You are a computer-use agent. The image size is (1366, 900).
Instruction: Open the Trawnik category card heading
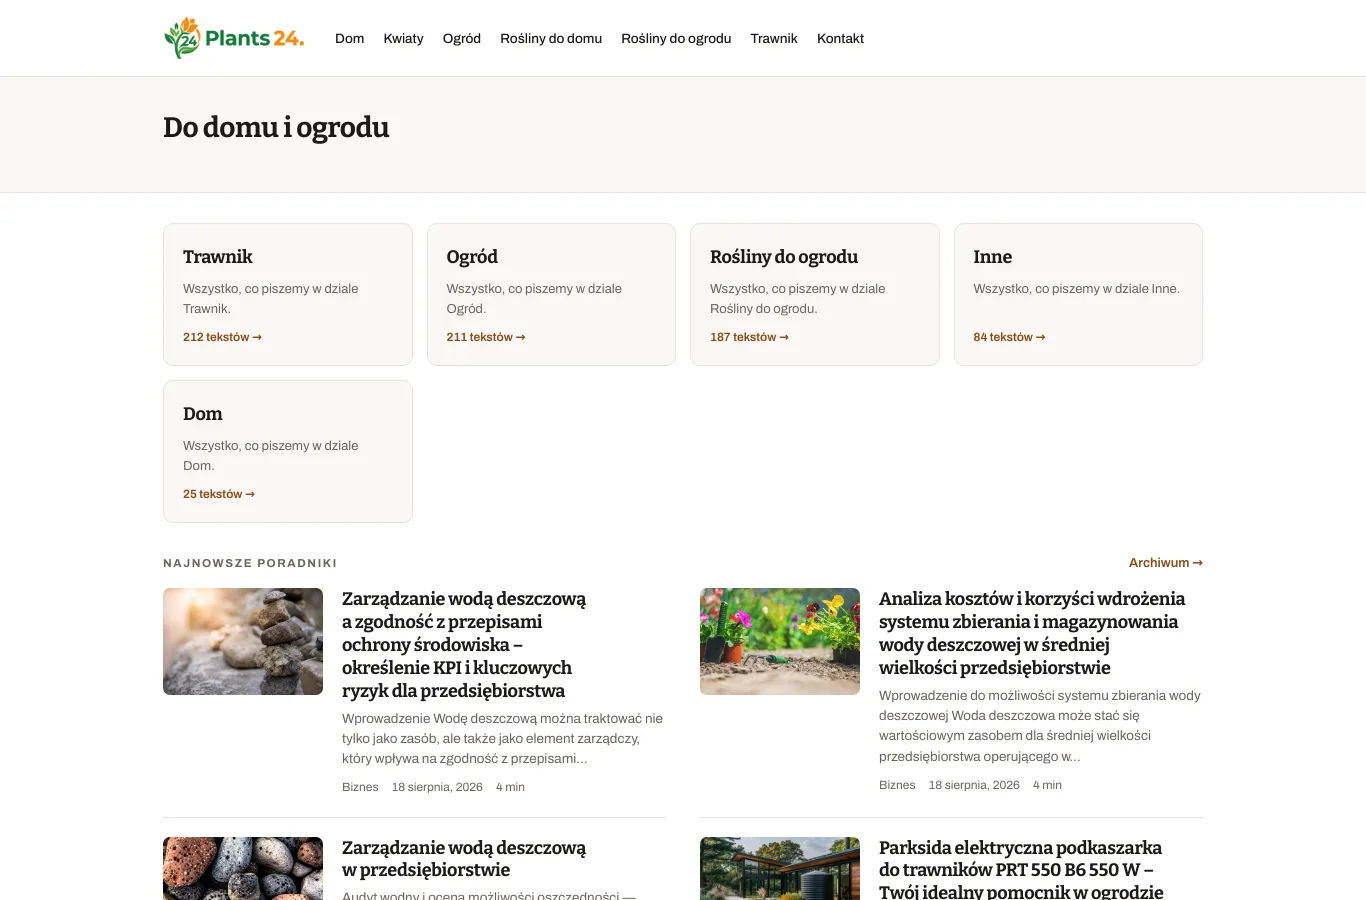pyautogui.click(x=218, y=257)
